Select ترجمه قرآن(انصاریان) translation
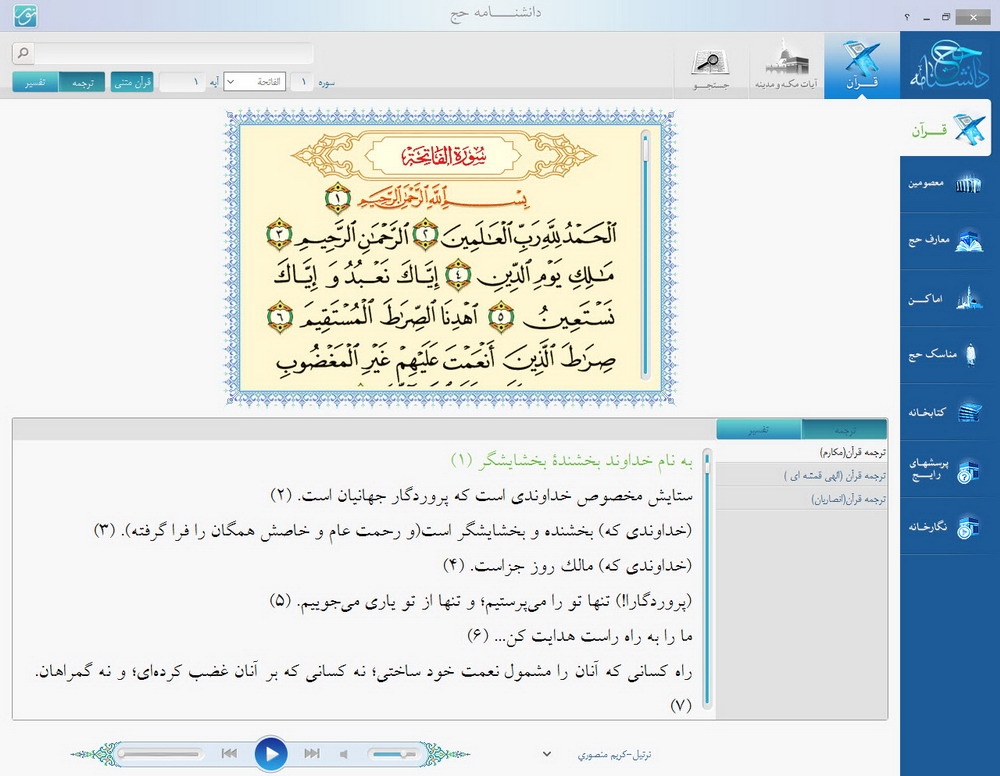 tap(802, 499)
